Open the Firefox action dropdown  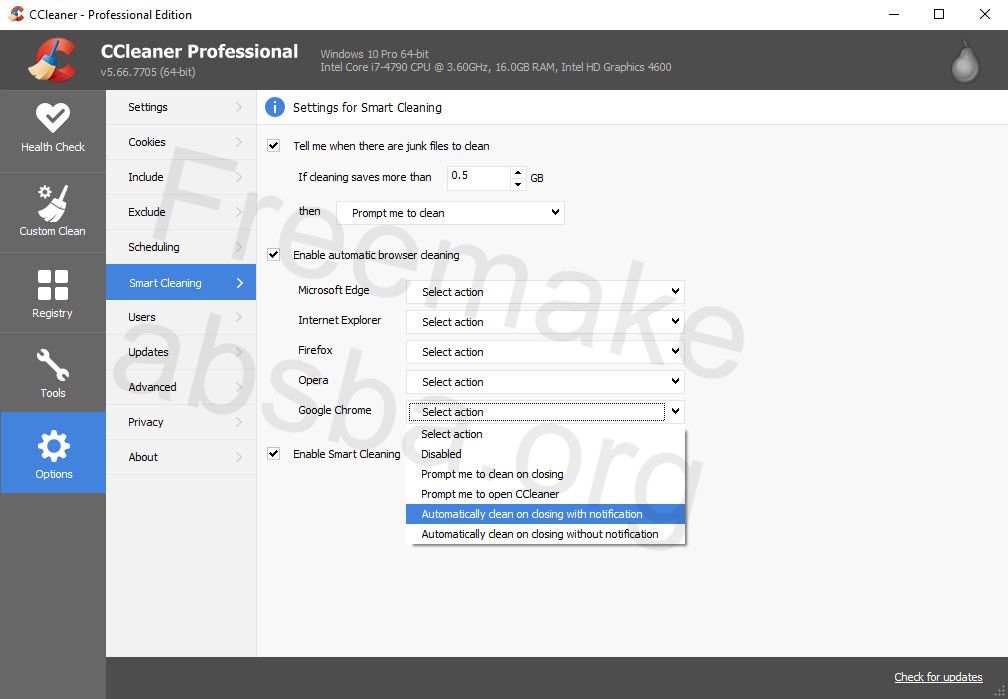545,352
